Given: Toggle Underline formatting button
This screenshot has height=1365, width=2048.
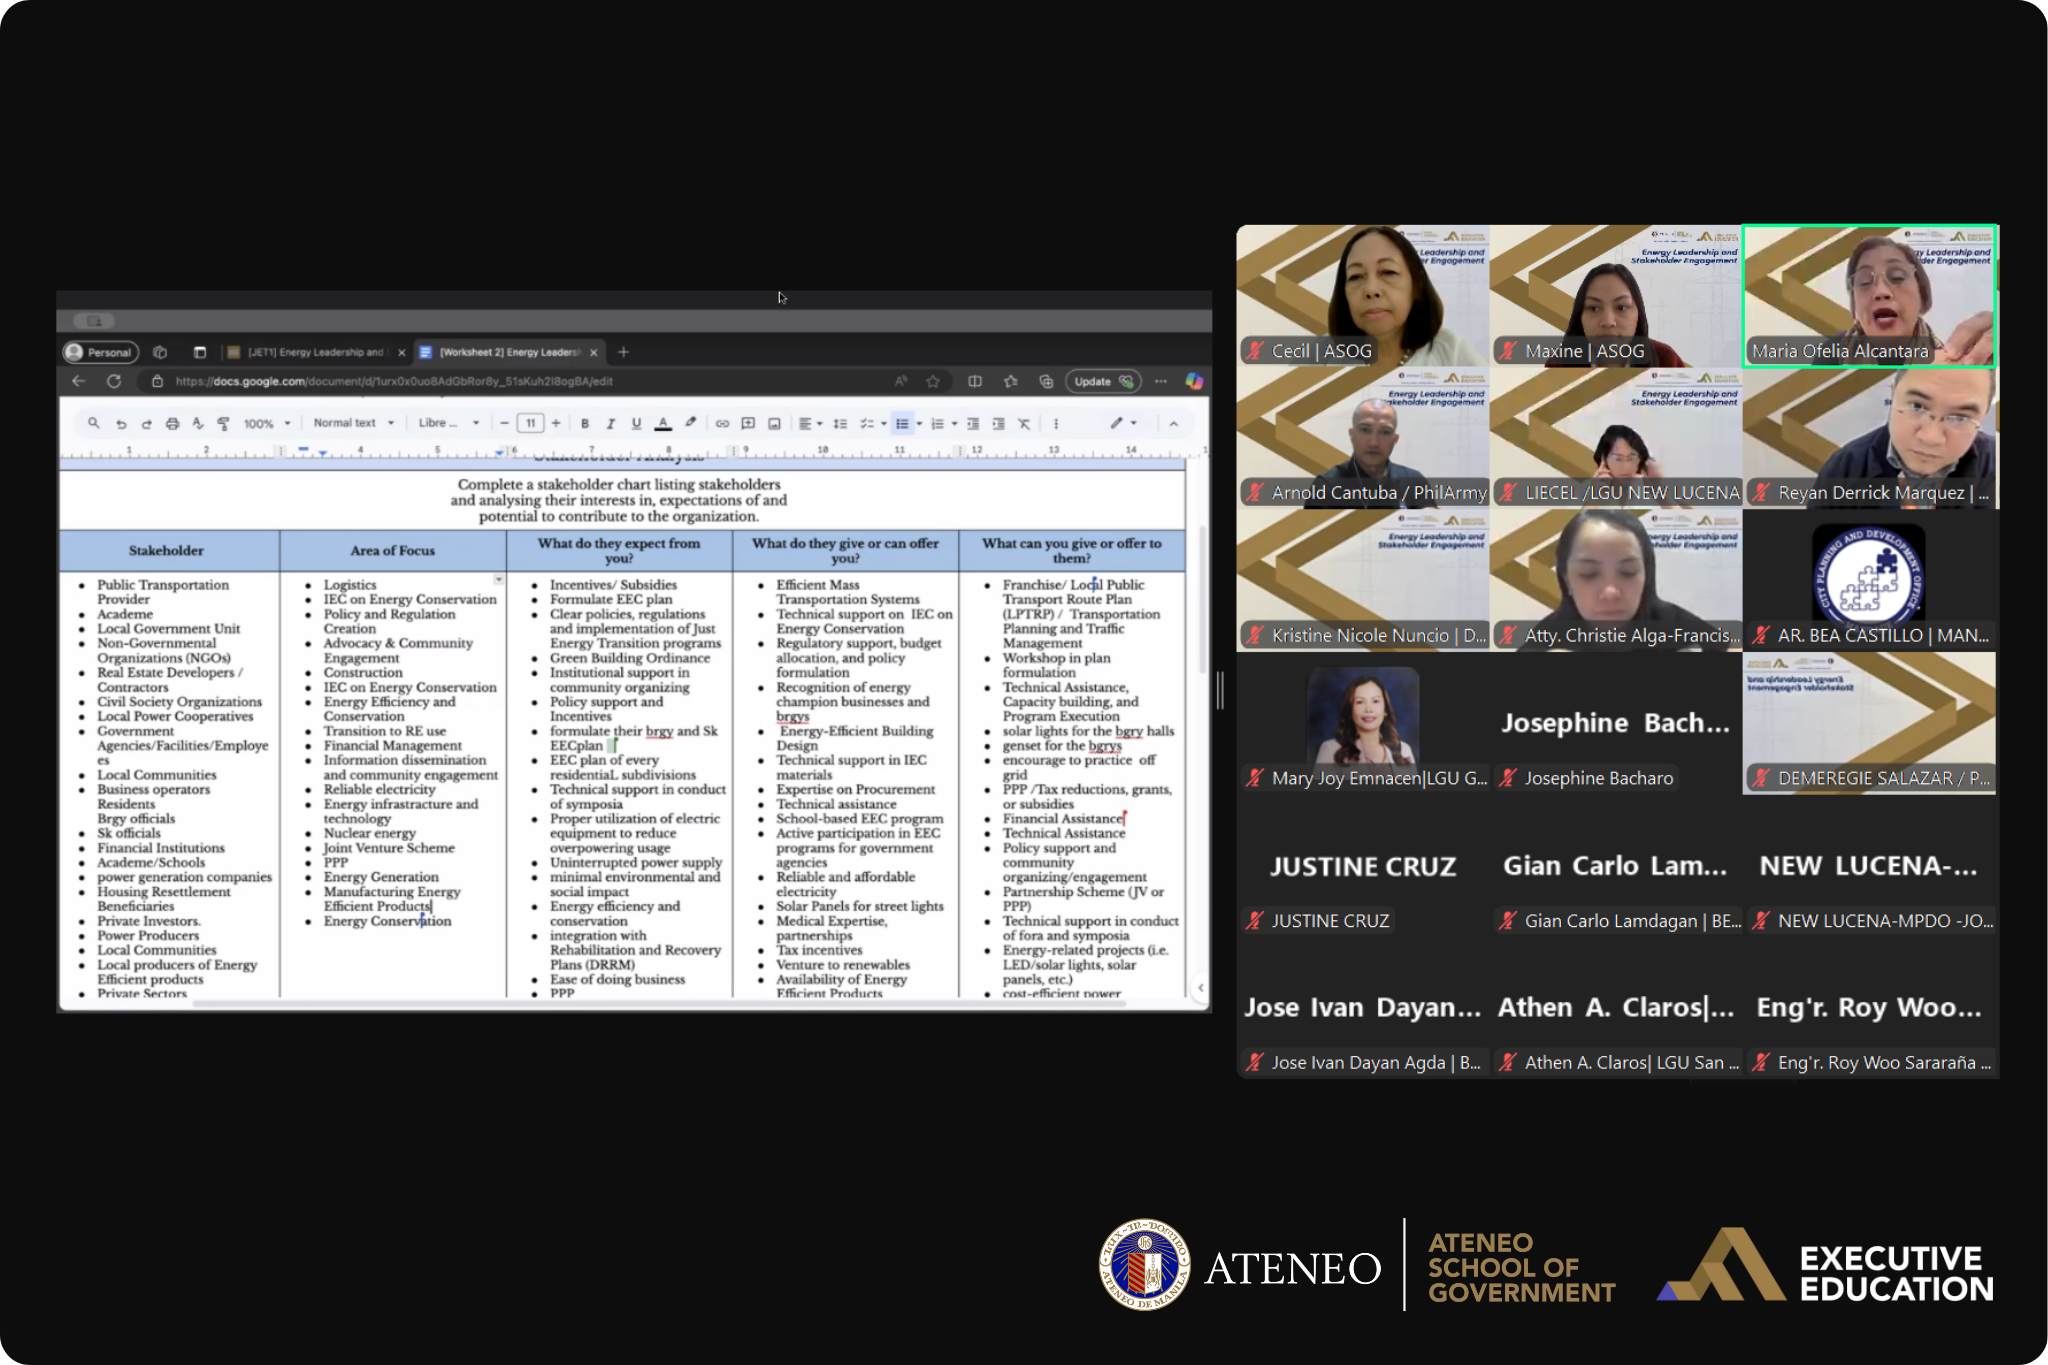Looking at the screenshot, I should point(636,424).
